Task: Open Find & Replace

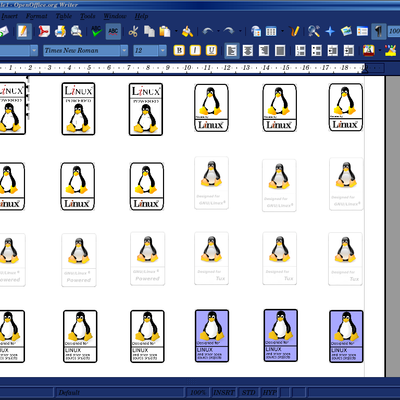Action: tap(314, 32)
